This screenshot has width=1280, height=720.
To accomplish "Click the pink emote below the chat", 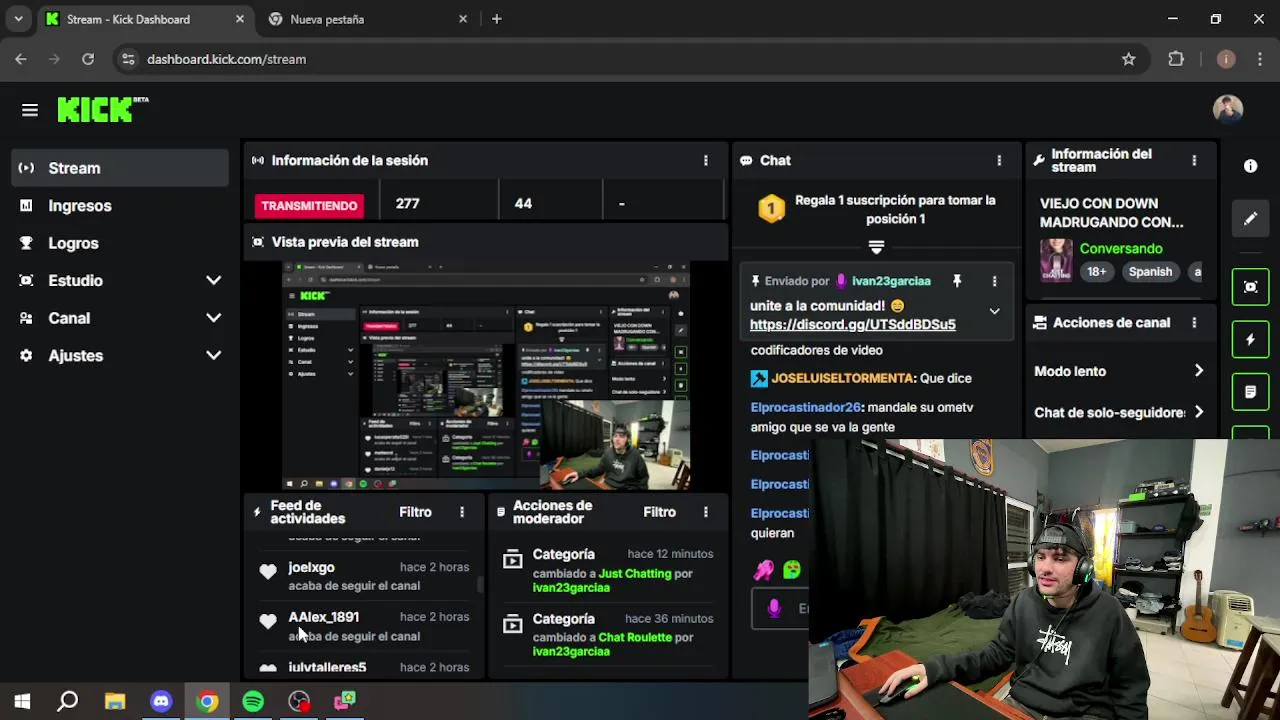I will pos(764,570).
